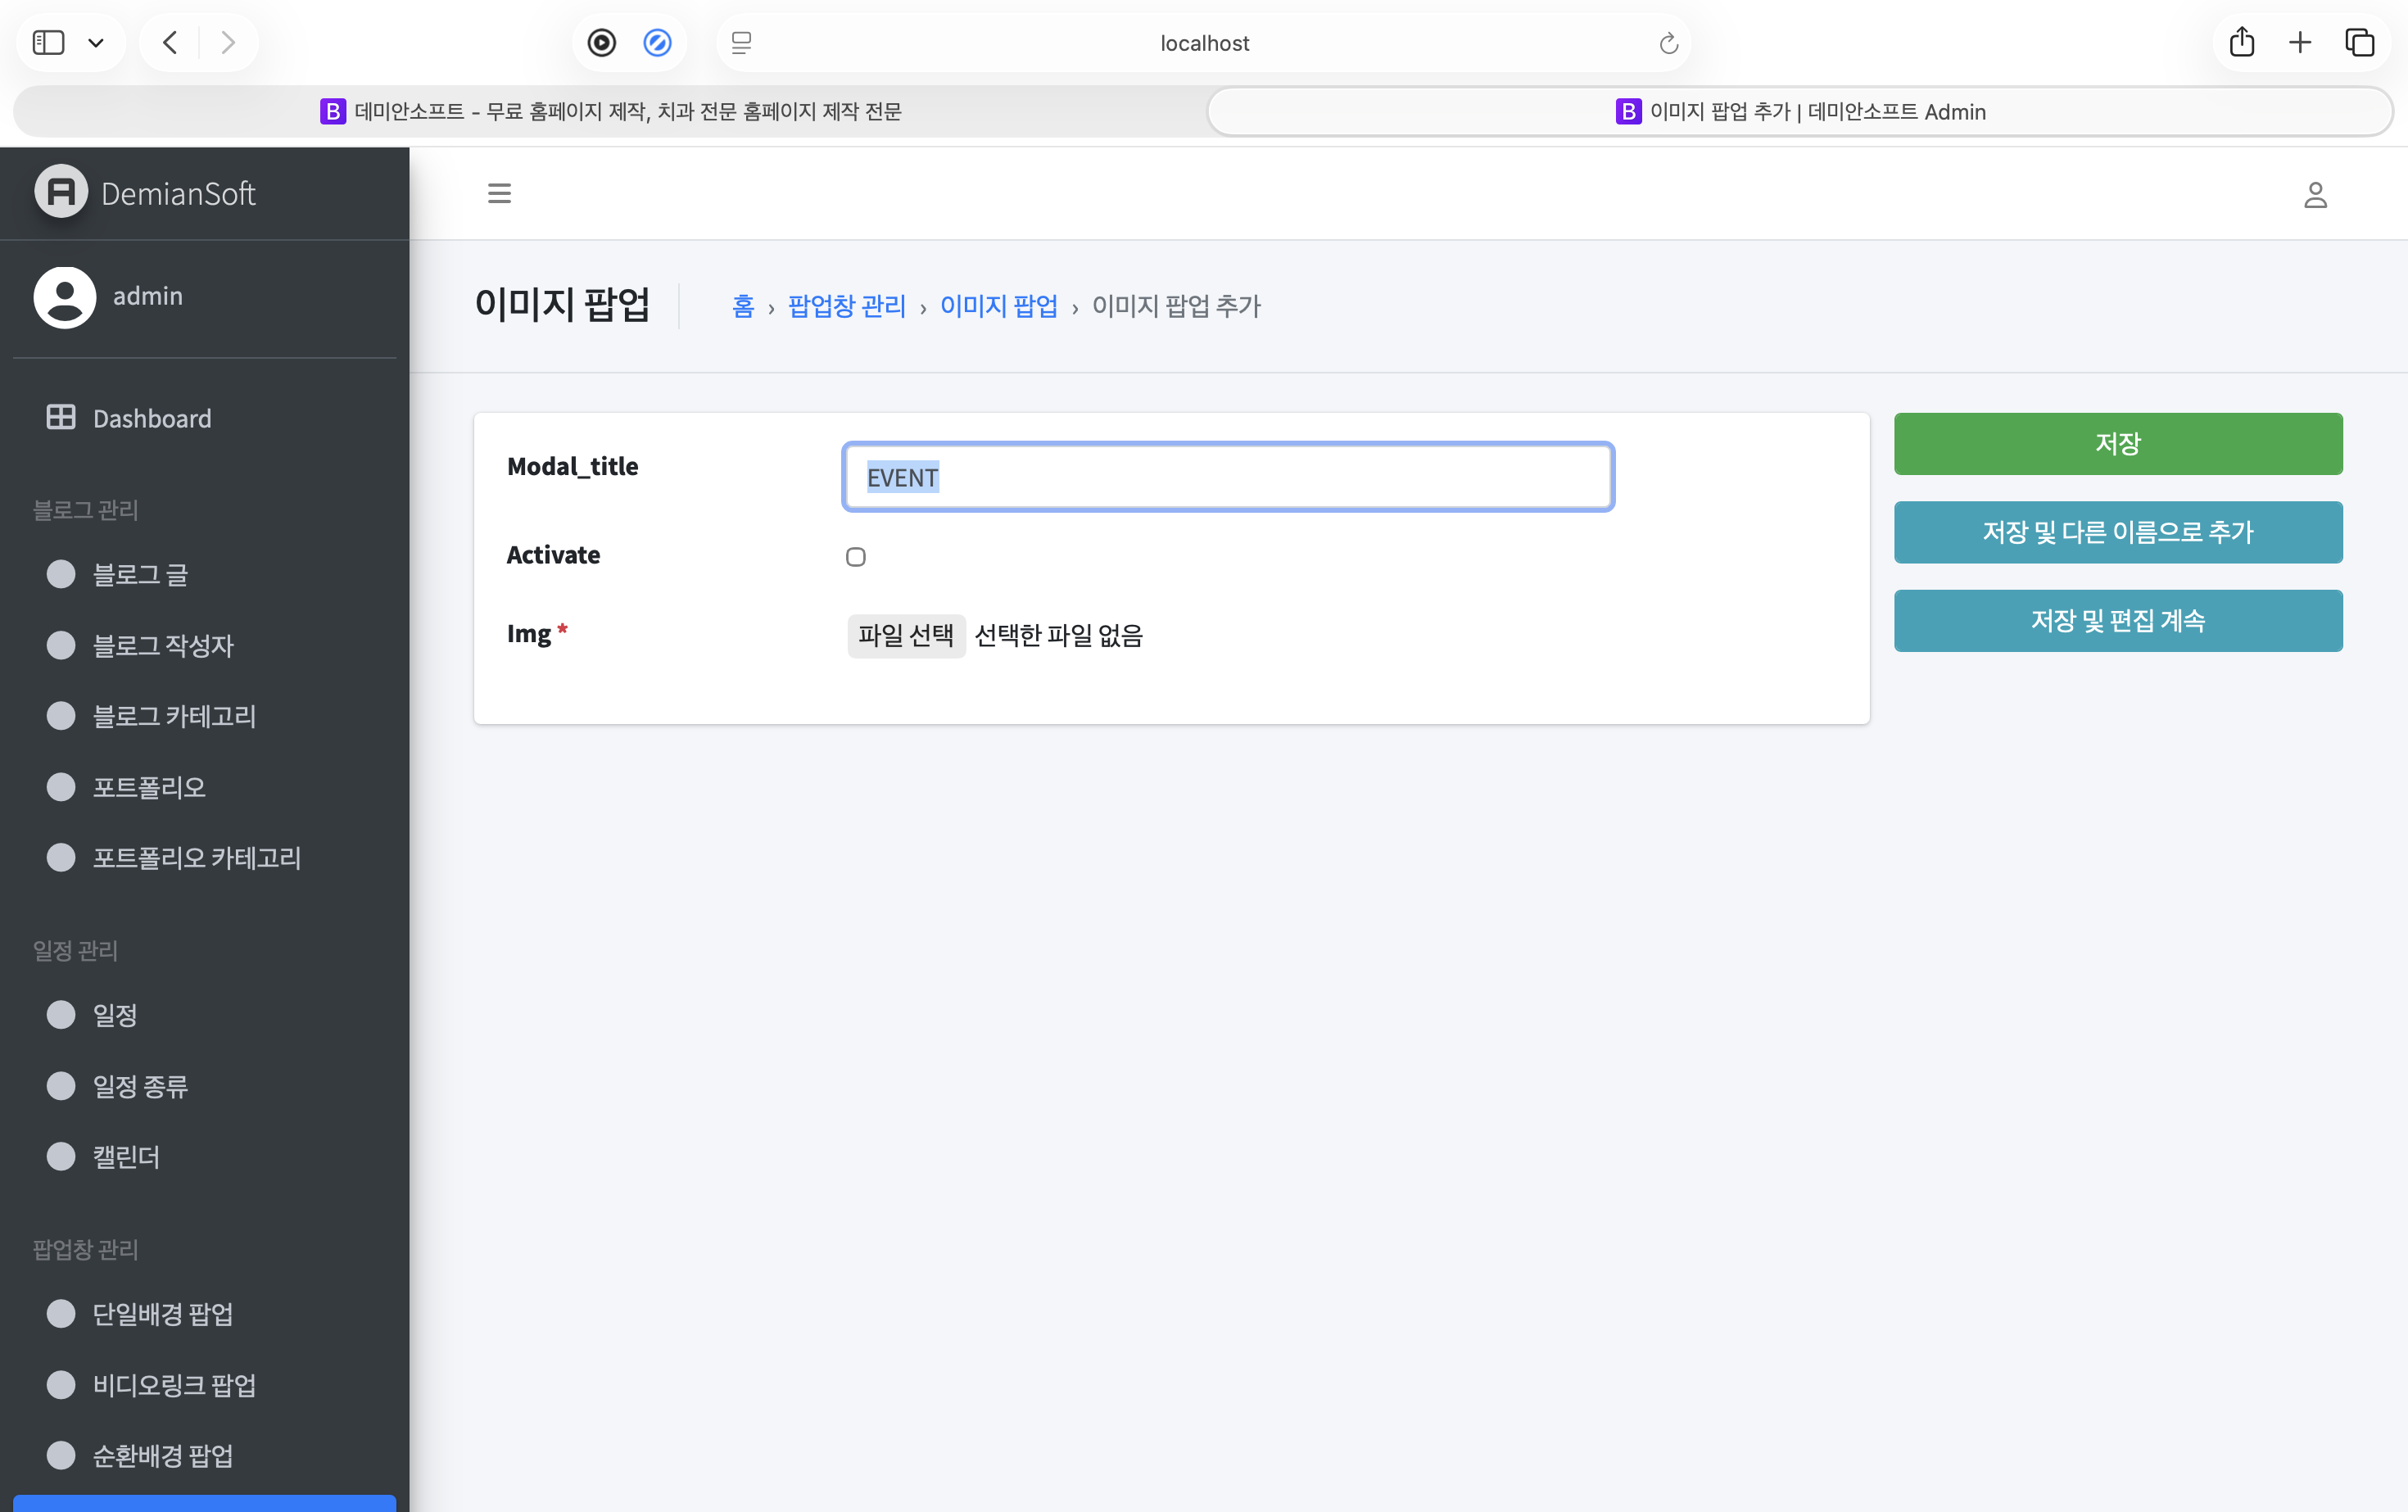This screenshot has height=1512, width=2408.
Task: Open a new tab with plus icon
Action: pyautogui.click(x=2300, y=42)
